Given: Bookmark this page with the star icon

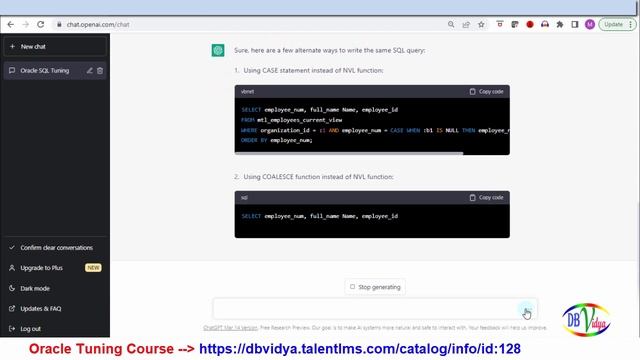Looking at the screenshot, I should click(481, 24).
